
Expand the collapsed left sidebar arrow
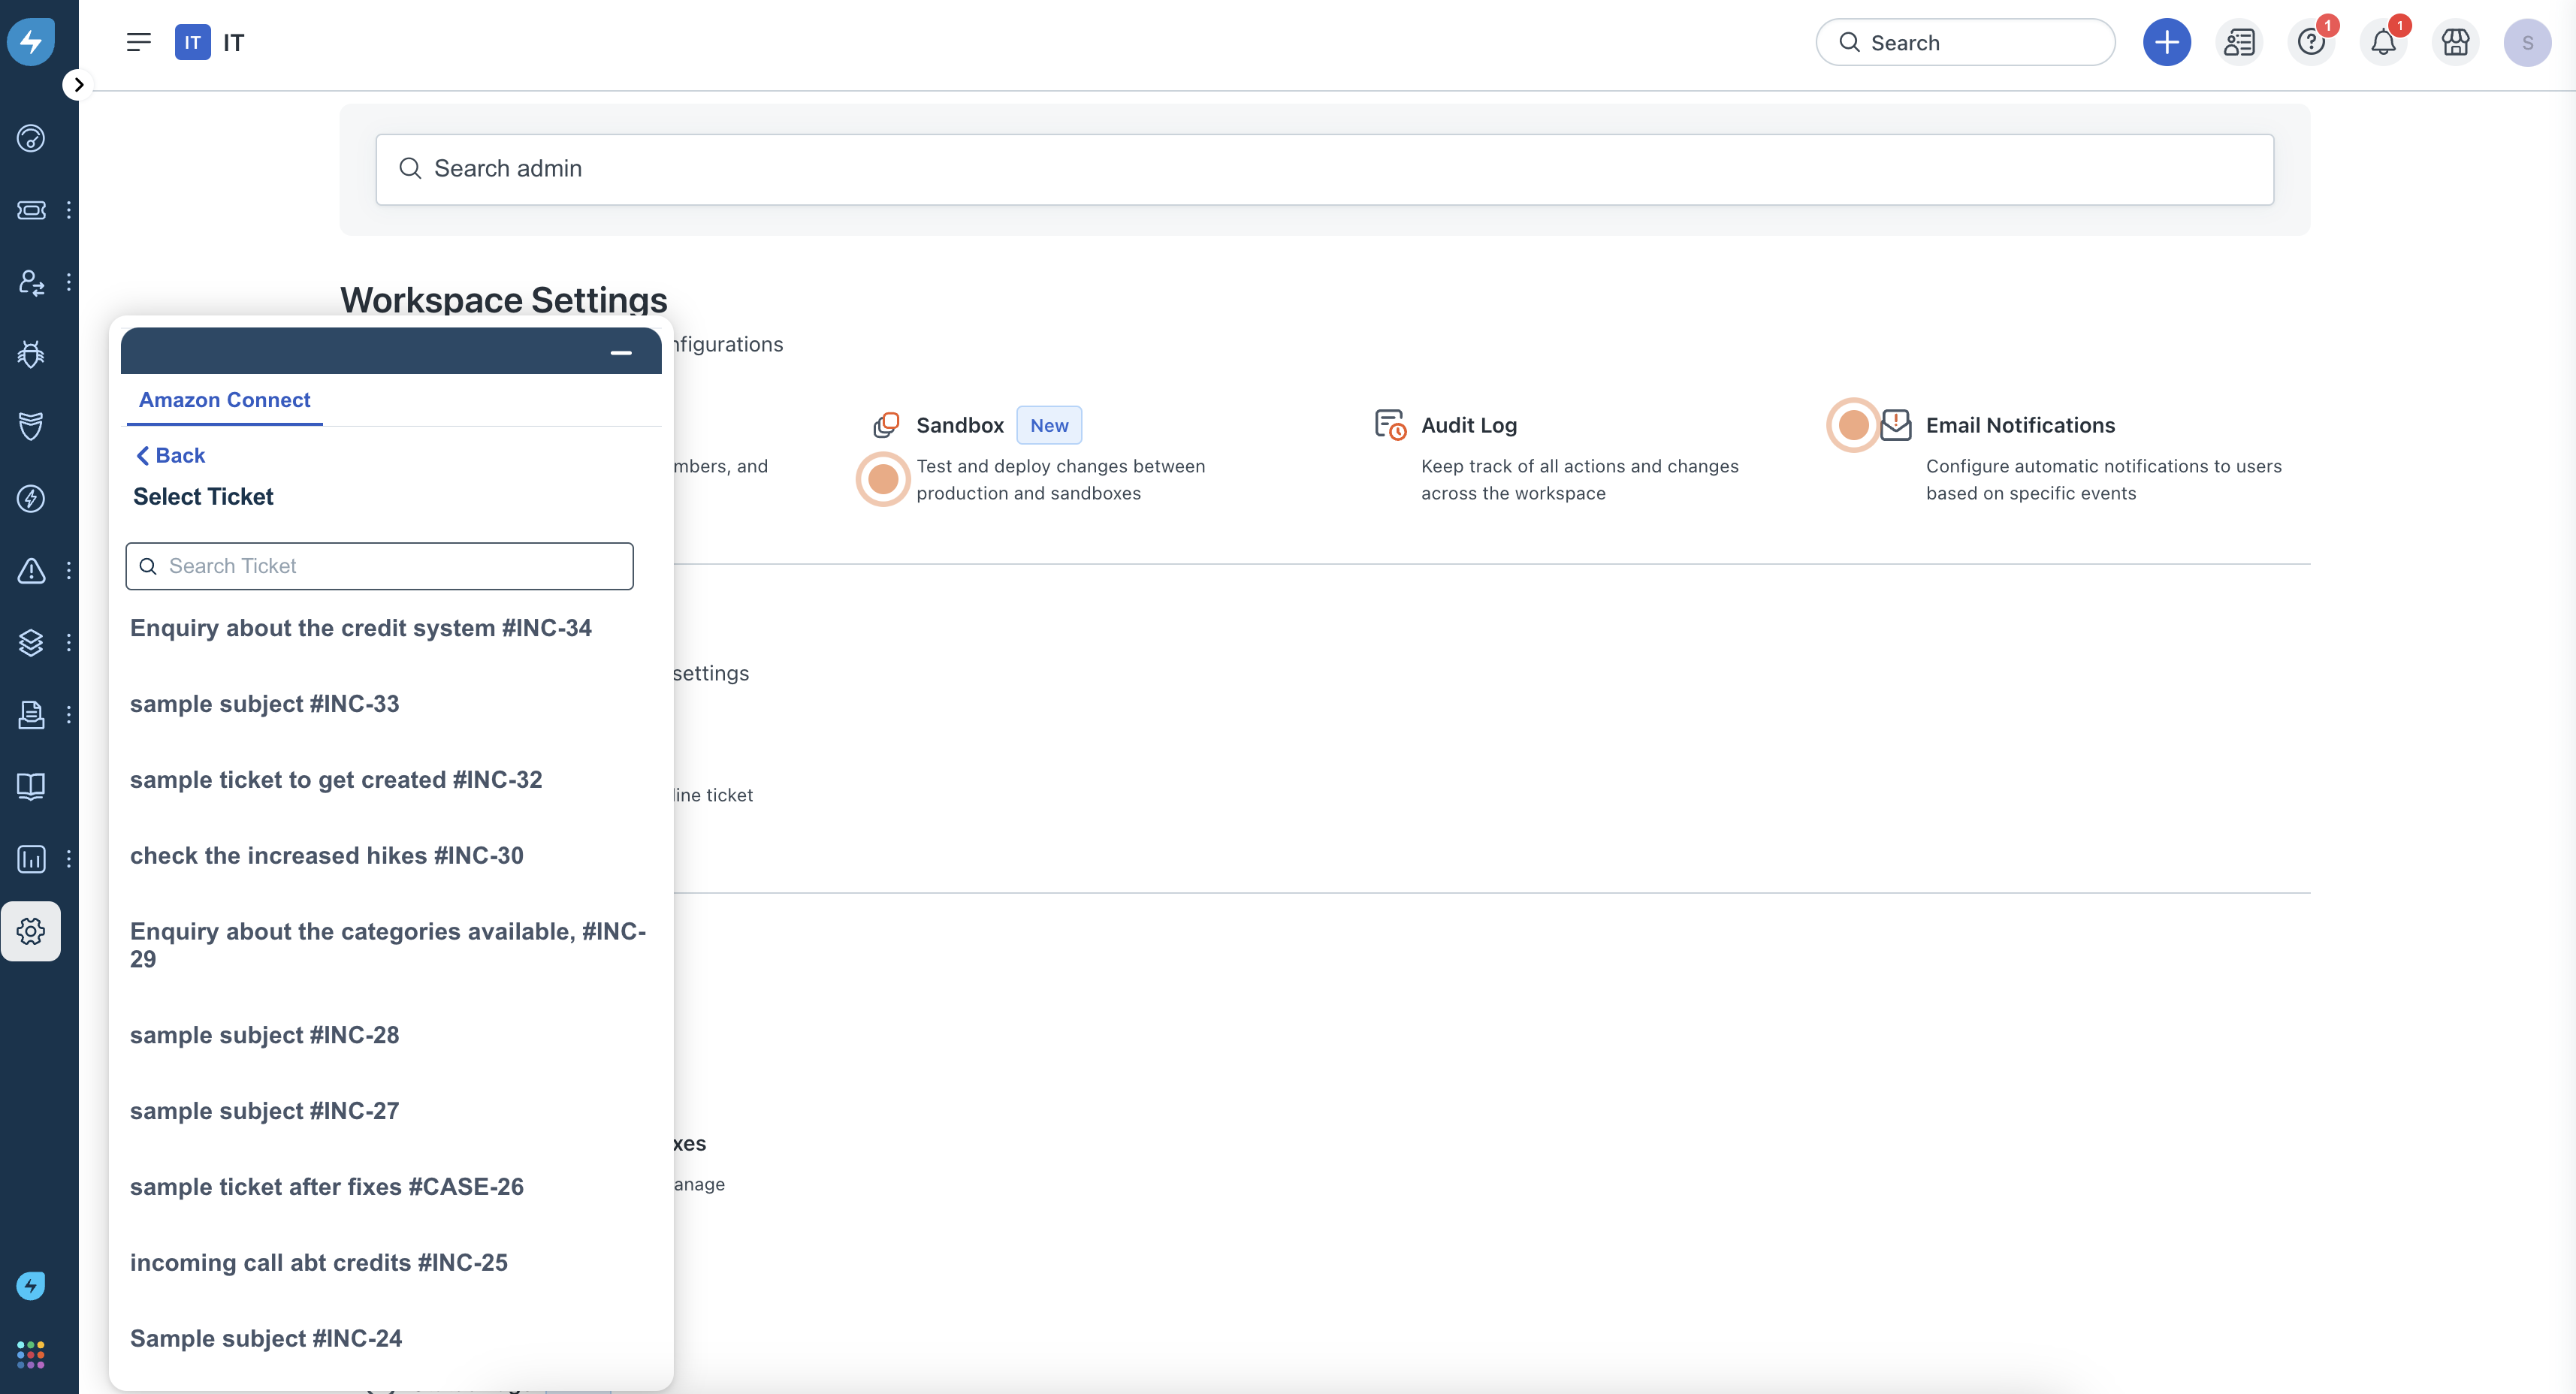78,85
